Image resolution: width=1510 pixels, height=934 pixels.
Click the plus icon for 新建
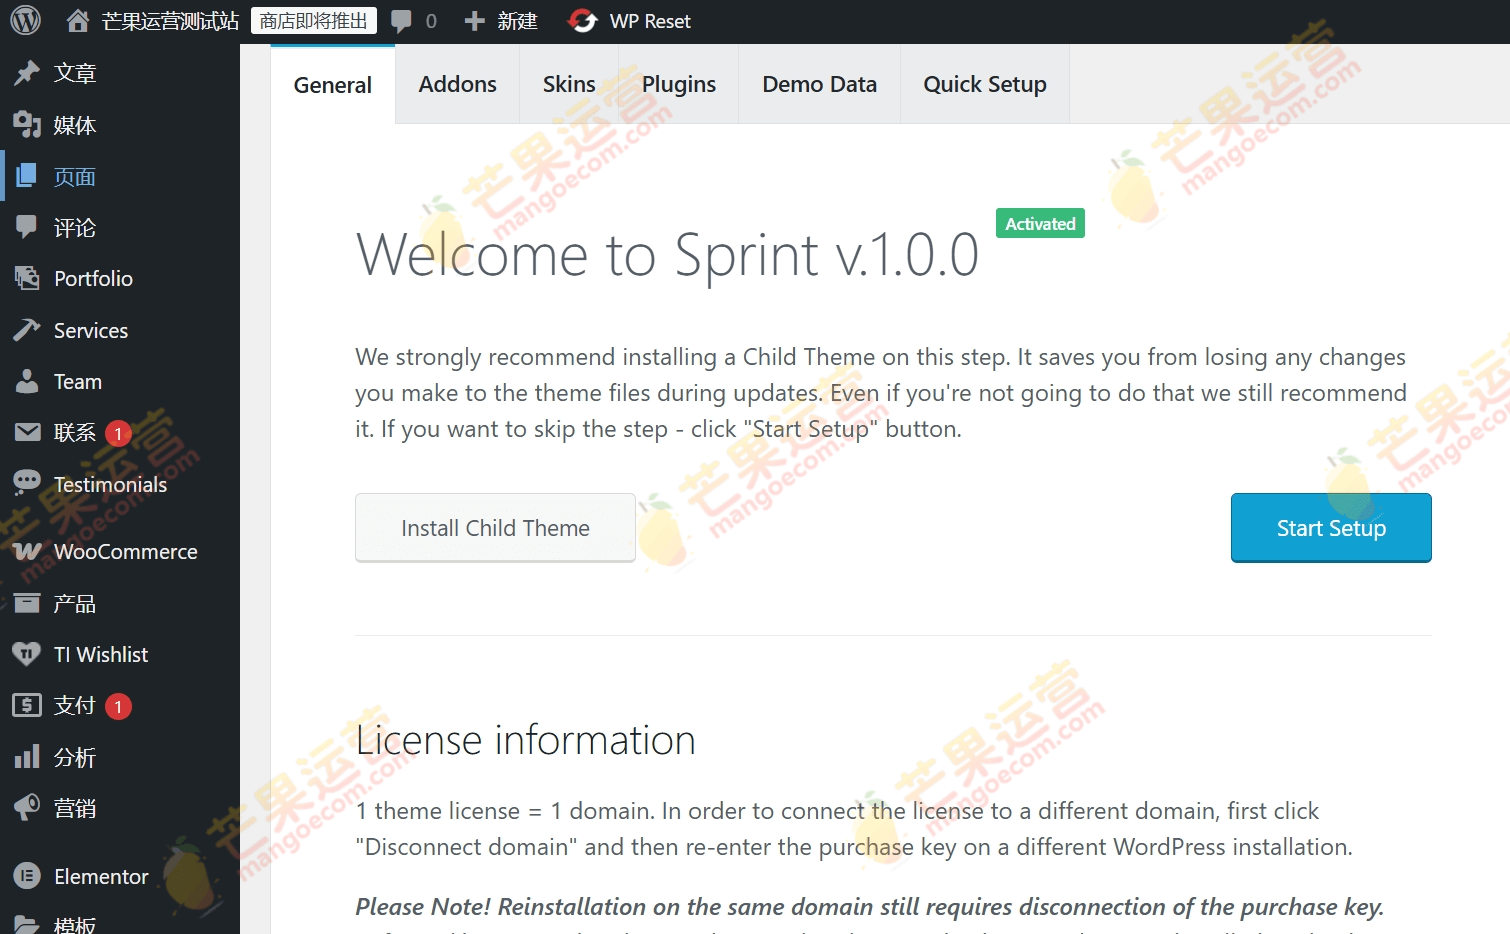pos(475,21)
